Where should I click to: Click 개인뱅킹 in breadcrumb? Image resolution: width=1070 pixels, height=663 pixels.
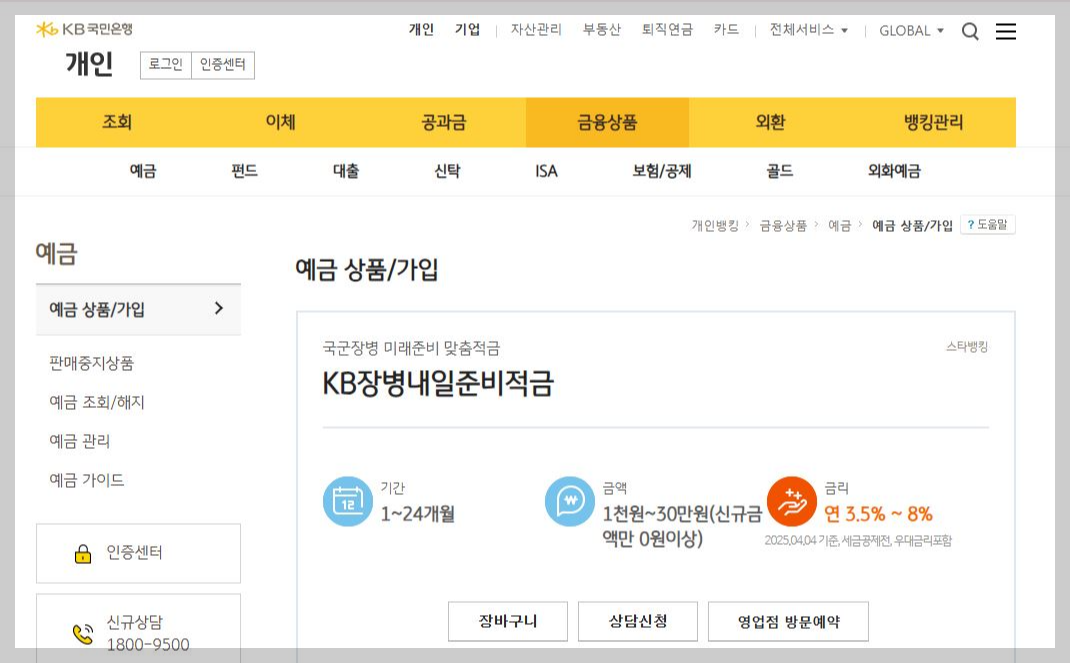coord(714,225)
